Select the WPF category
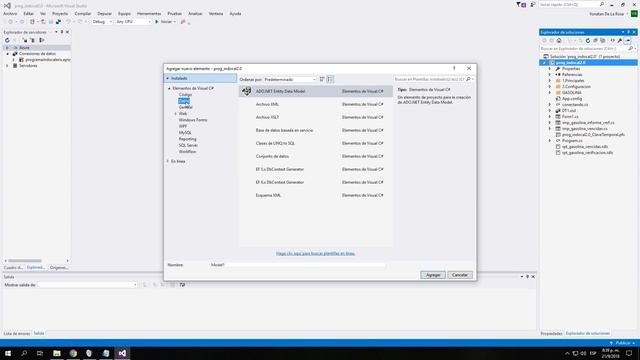 click(183, 127)
